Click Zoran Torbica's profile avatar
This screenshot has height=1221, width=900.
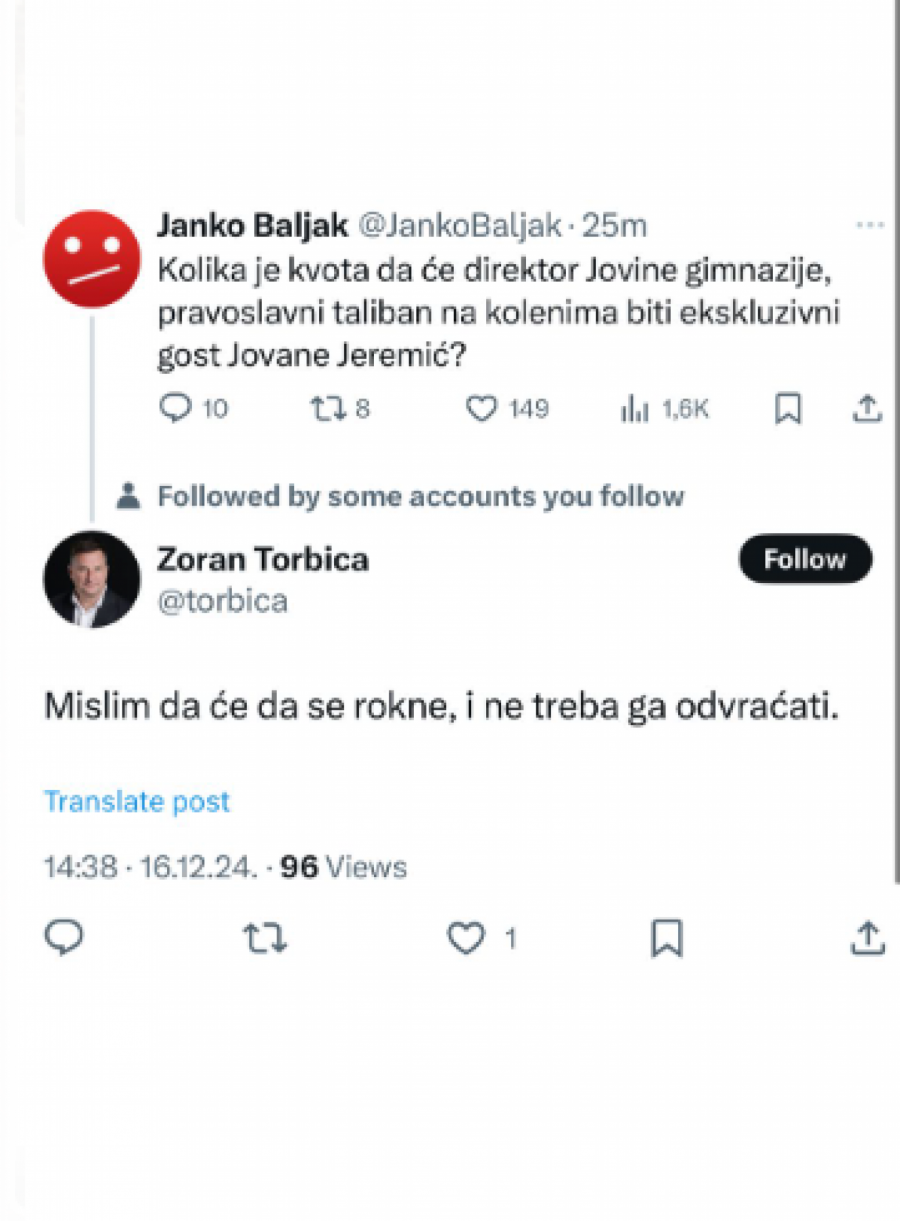click(x=91, y=580)
